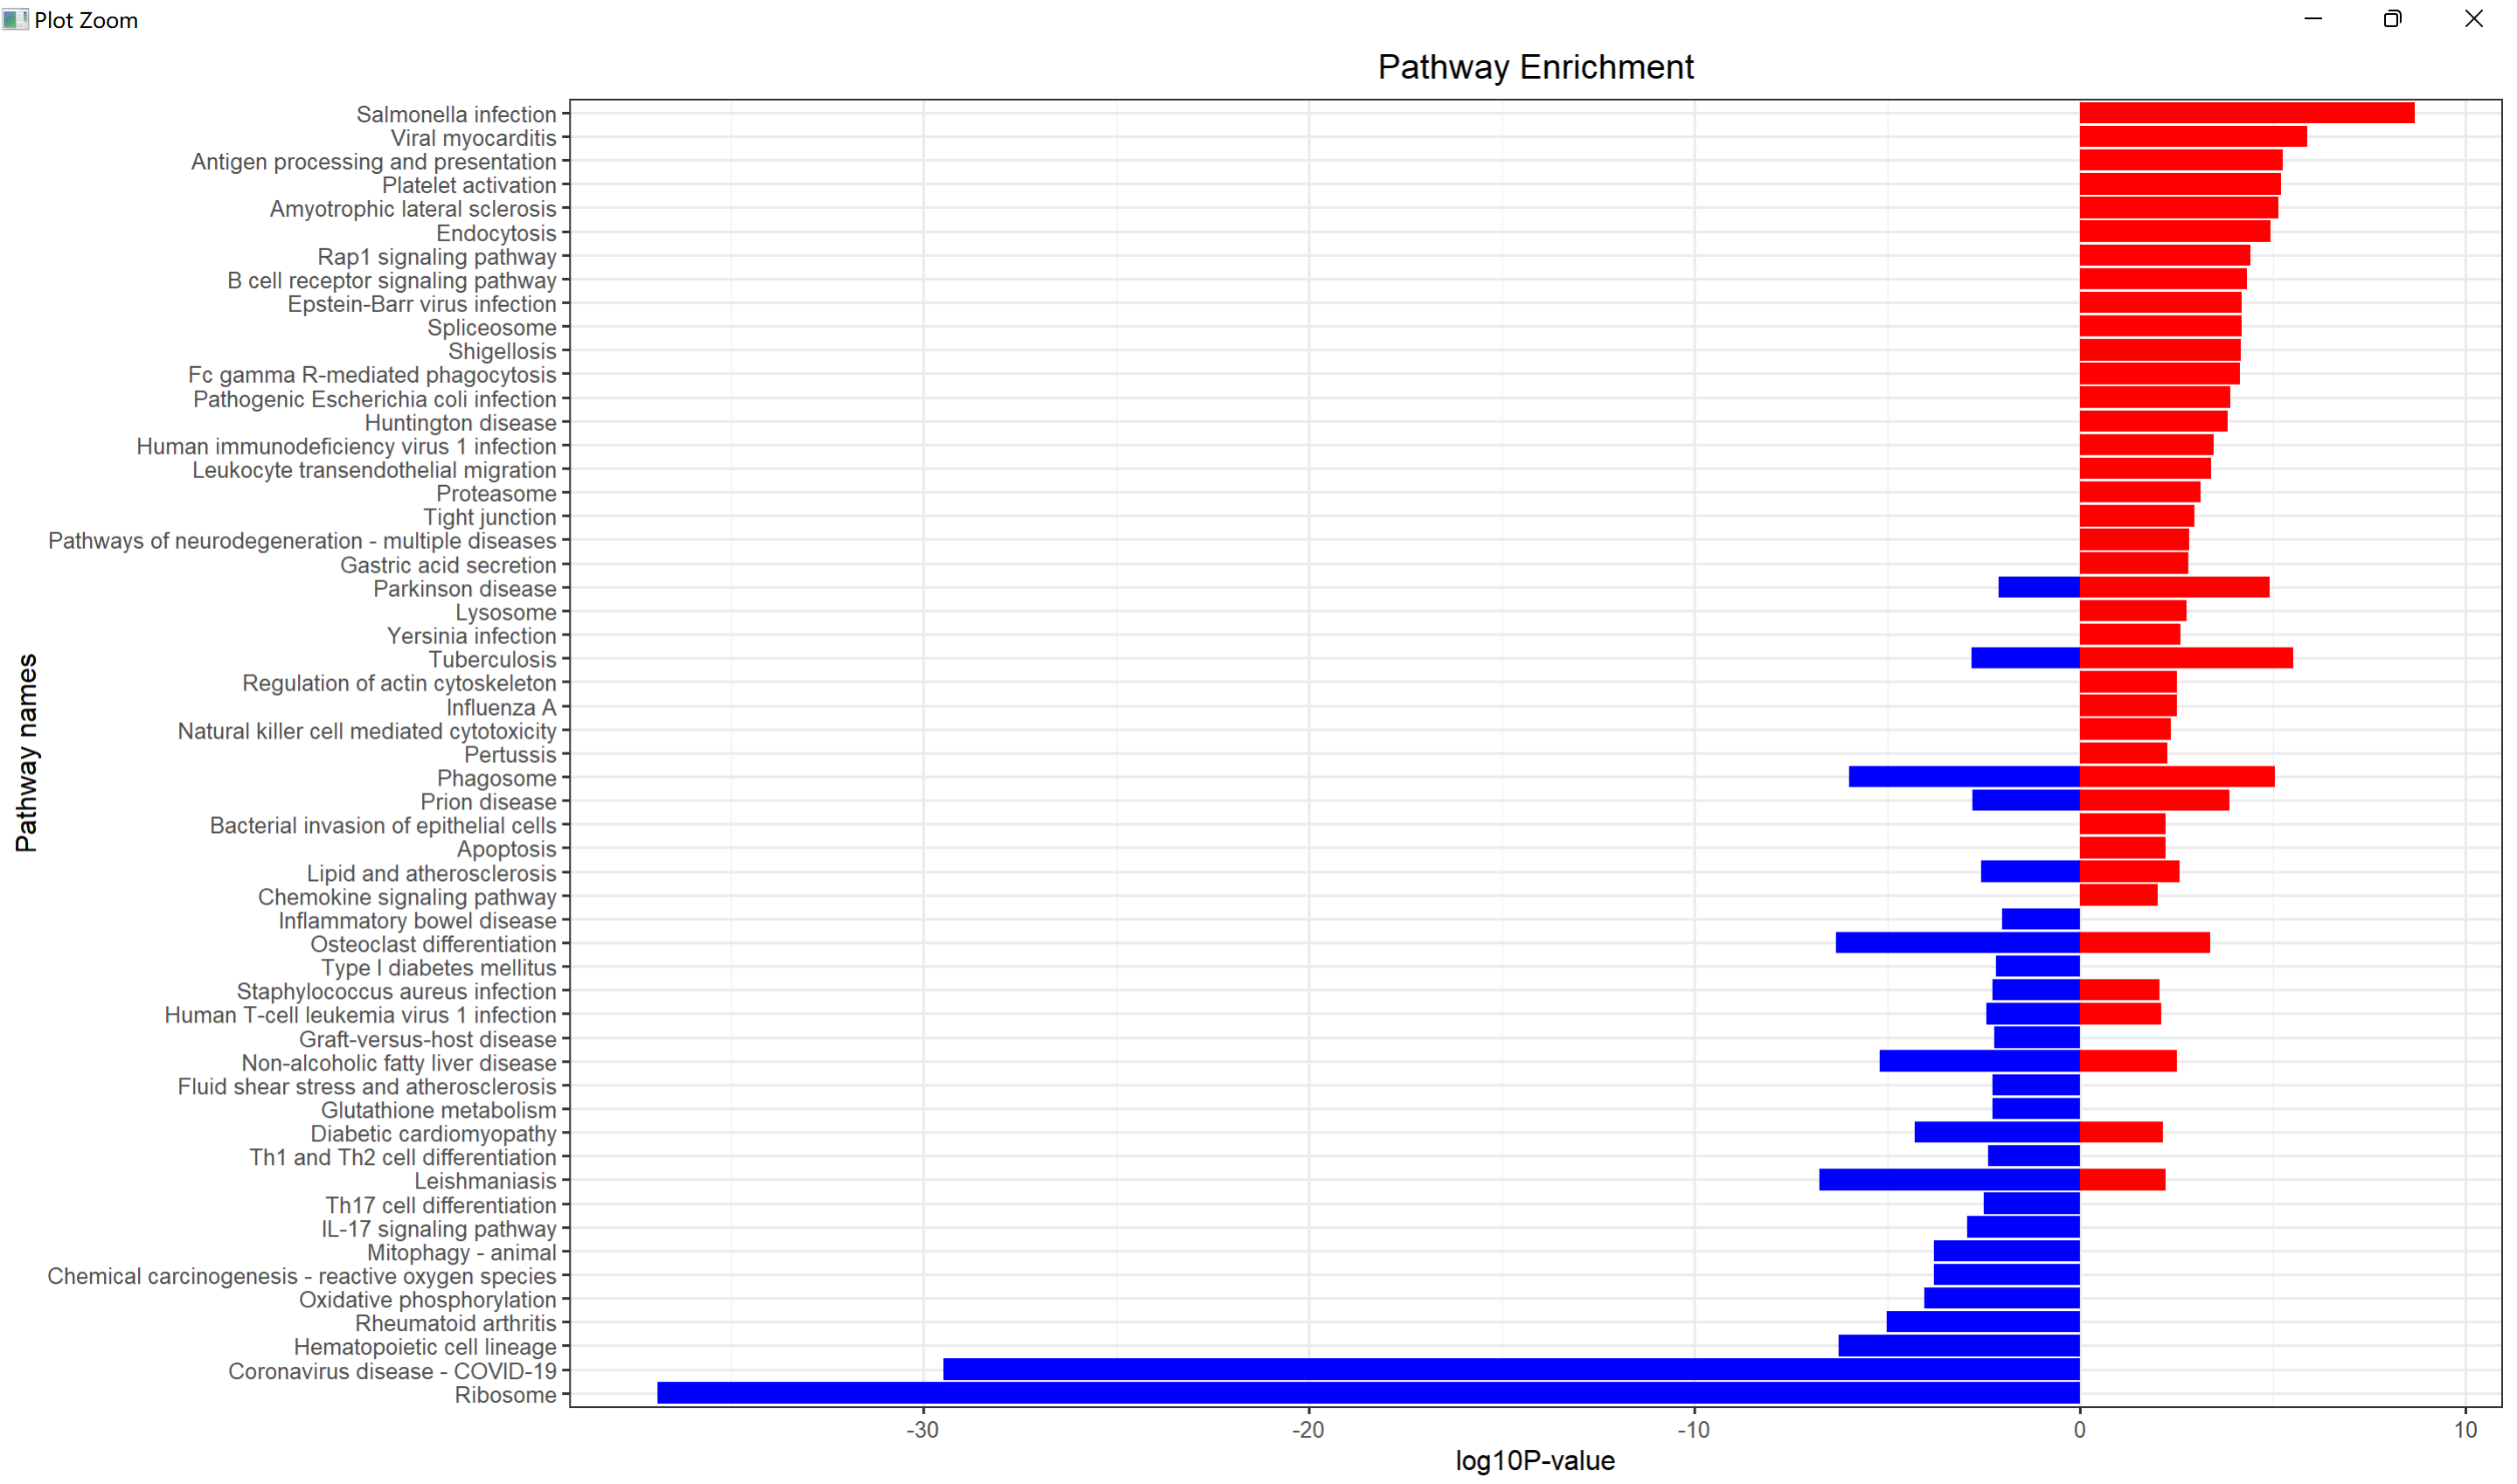Click the Prion disease label
2517x1484 pixels.
click(x=488, y=802)
